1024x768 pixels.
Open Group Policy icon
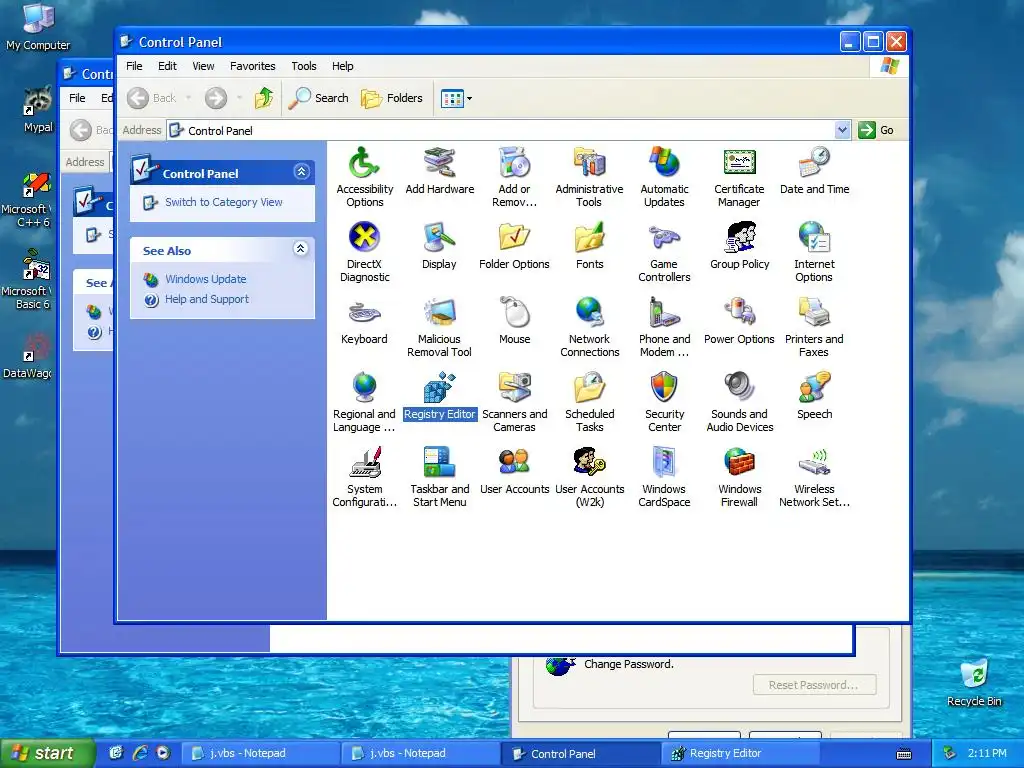[739, 246]
